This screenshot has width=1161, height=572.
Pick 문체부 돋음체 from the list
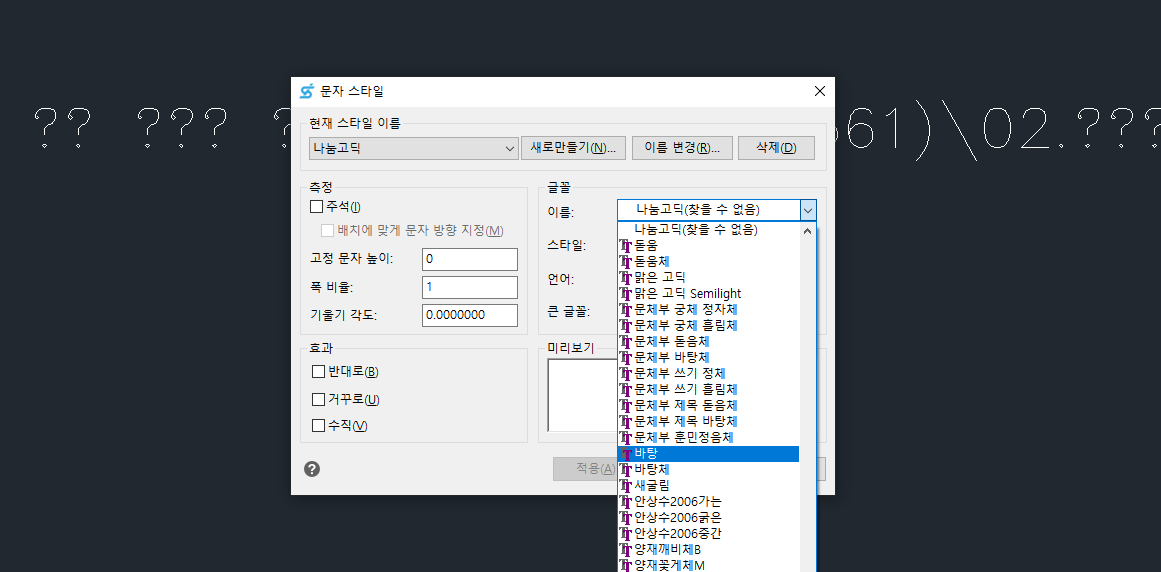coord(709,342)
